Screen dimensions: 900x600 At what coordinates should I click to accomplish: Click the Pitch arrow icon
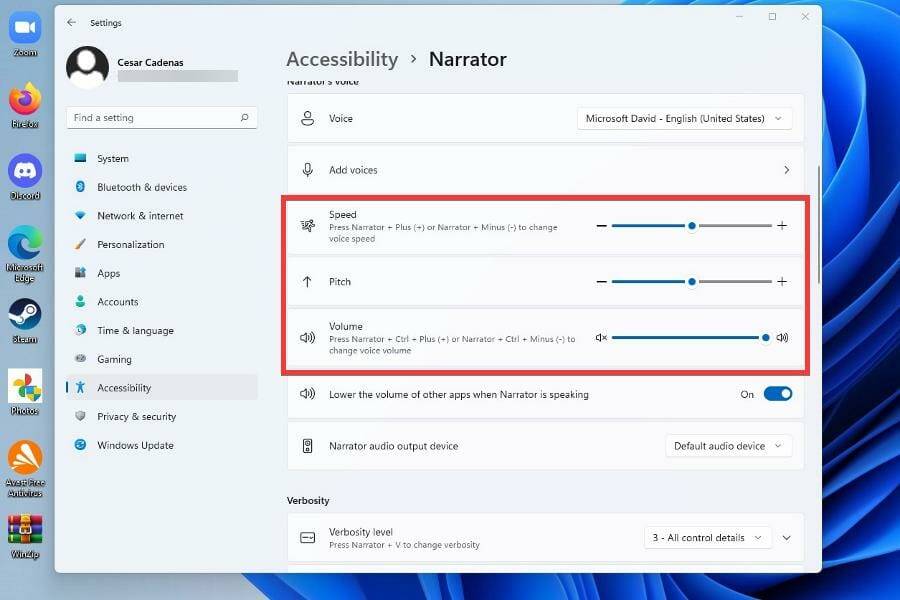pyautogui.click(x=307, y=281)
